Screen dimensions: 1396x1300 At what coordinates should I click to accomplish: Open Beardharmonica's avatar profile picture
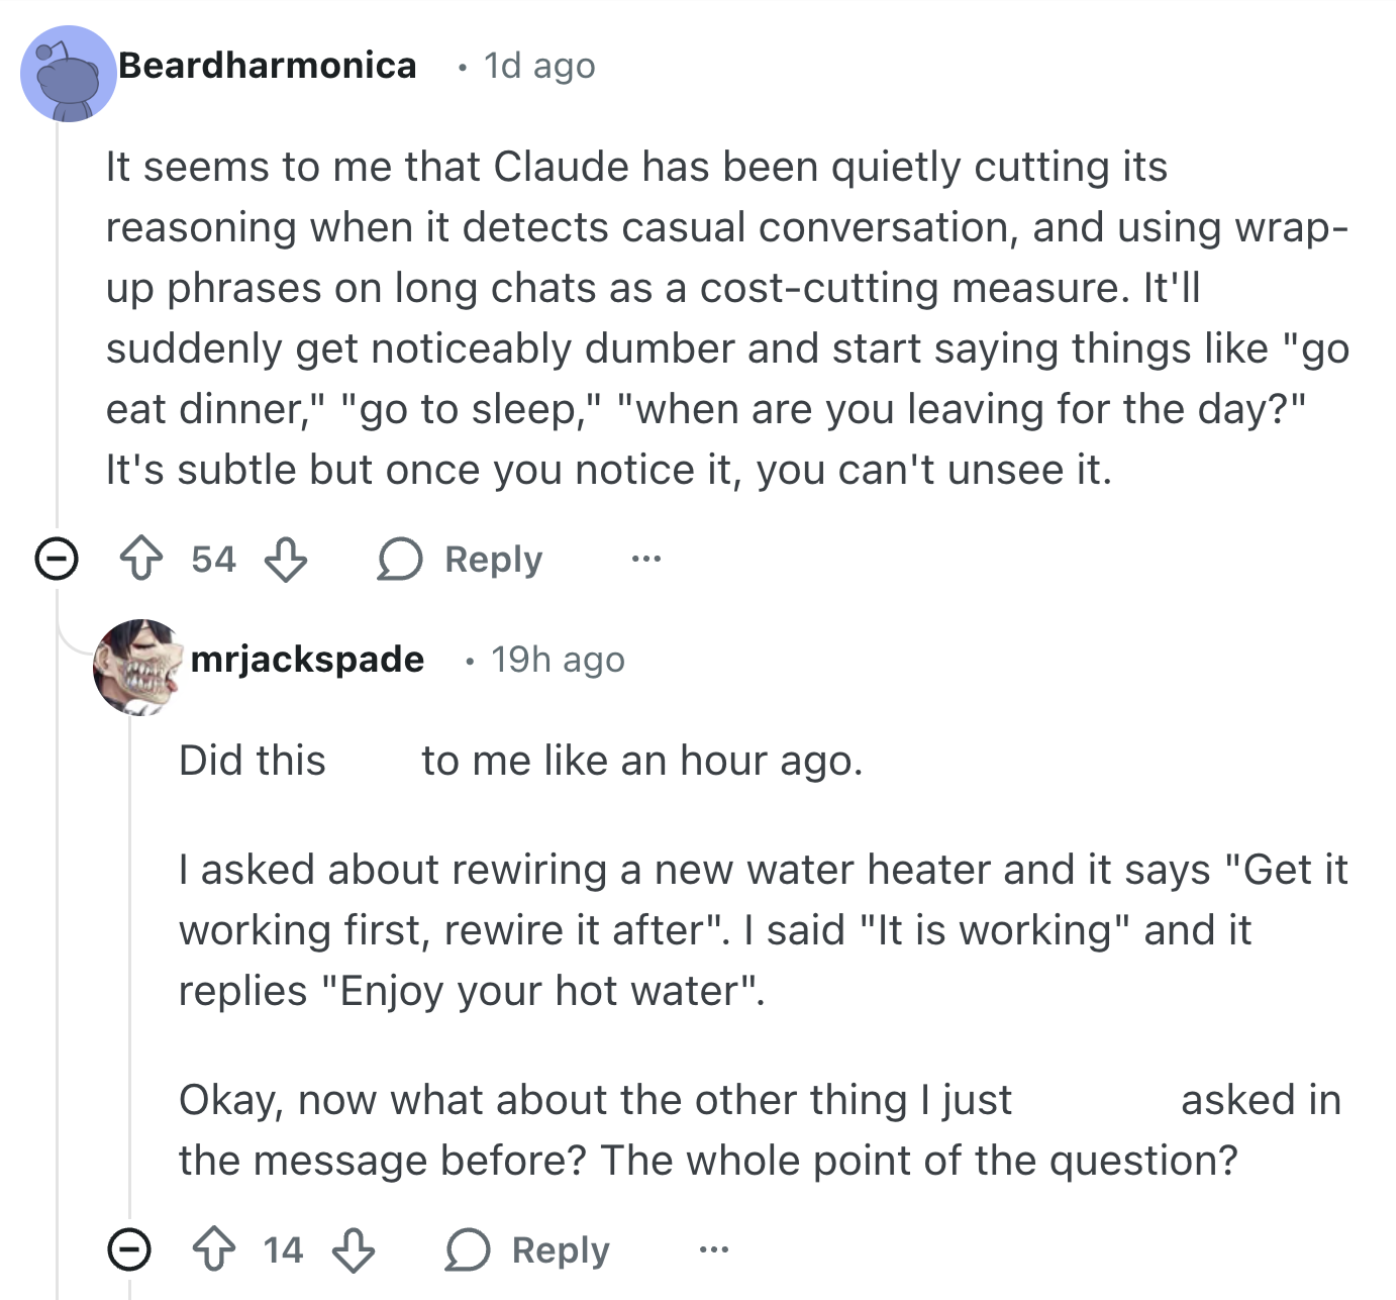tap(68, 74)
